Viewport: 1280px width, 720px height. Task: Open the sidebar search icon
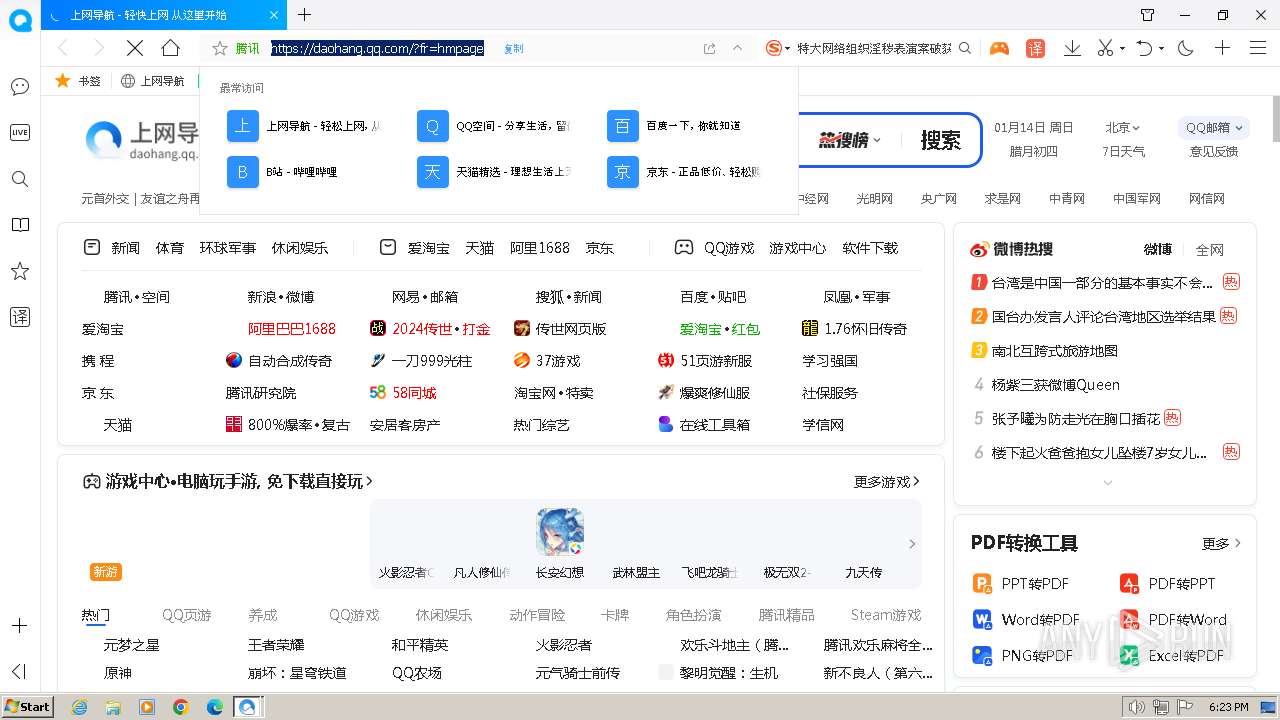[20, 179]
